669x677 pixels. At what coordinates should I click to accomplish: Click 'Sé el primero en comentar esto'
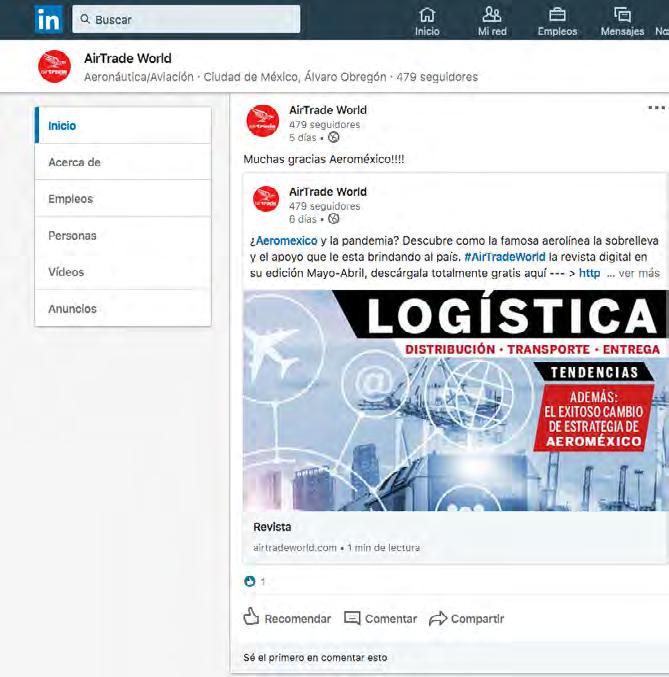tap(315, 658)
